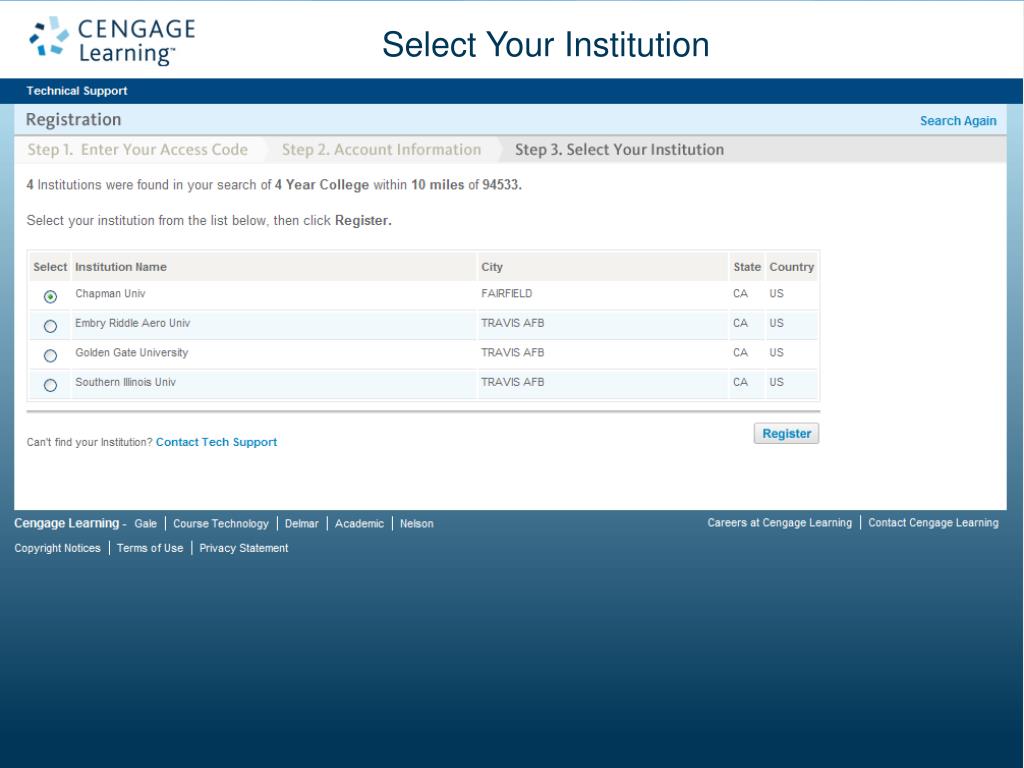Click the US country cell for Southern Illinois Univ

point(776,382)
